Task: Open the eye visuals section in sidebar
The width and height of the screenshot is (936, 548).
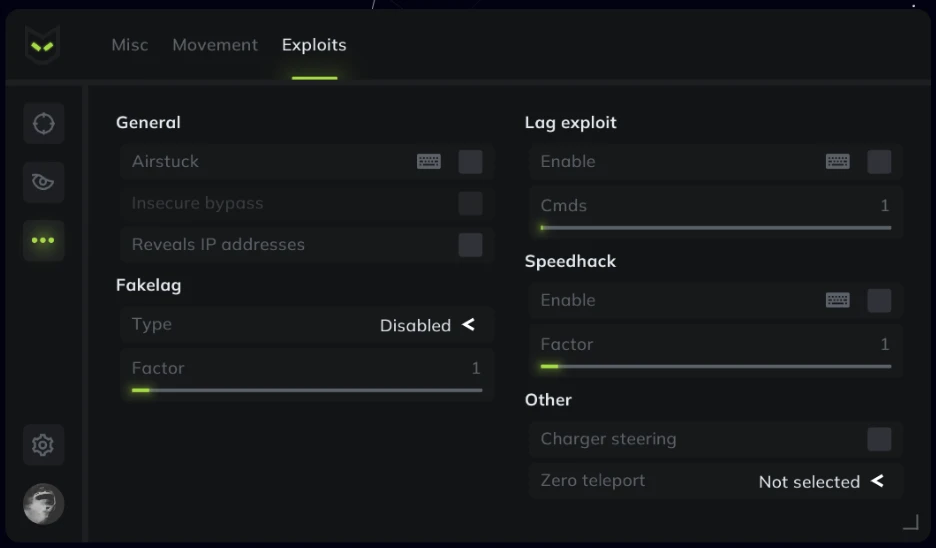Action: [x=44, y=182]
